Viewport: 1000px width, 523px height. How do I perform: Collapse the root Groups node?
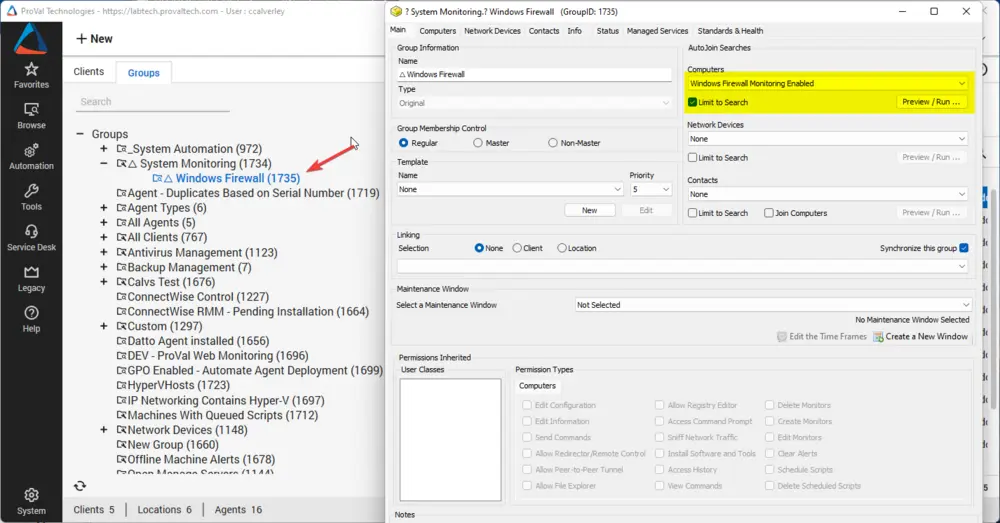pos(80,134)
